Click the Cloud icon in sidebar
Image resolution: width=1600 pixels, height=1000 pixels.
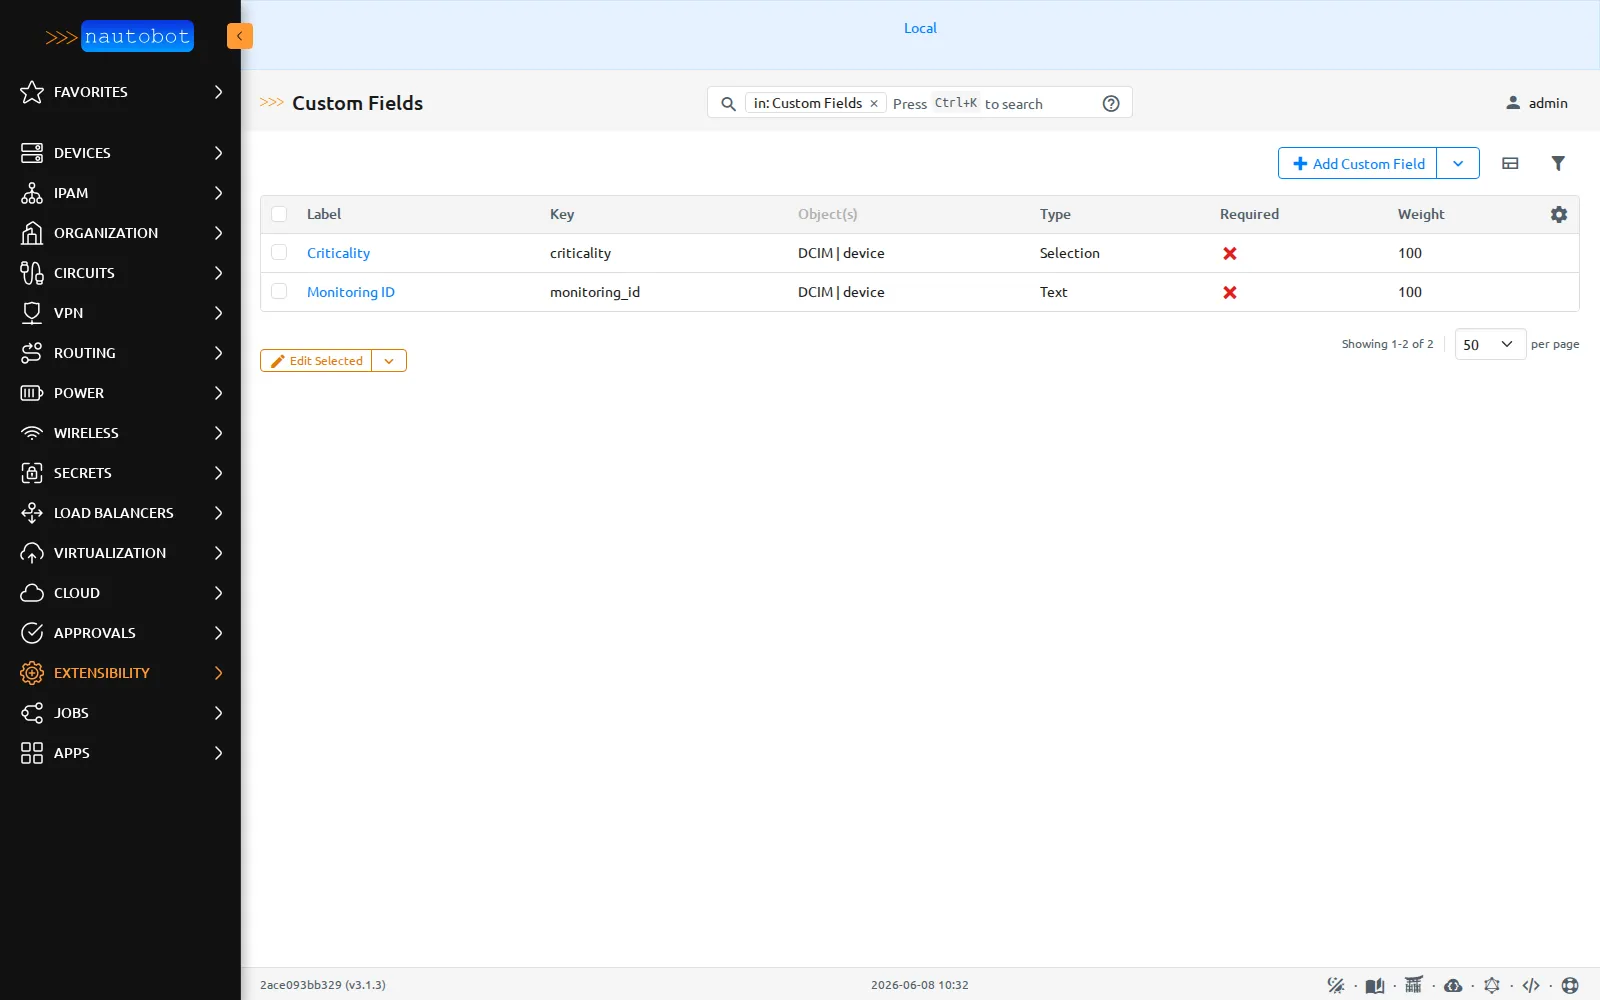click(32, 593)
